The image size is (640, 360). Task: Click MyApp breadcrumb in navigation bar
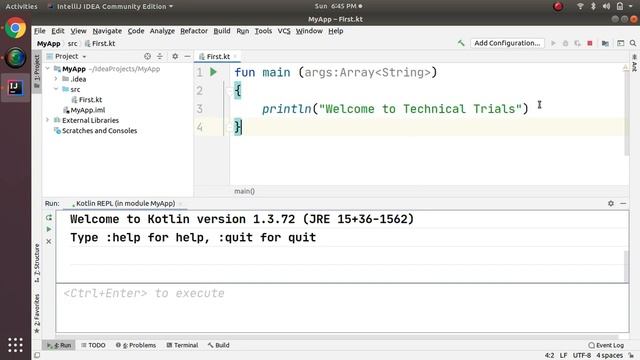[x=49, y=43]
